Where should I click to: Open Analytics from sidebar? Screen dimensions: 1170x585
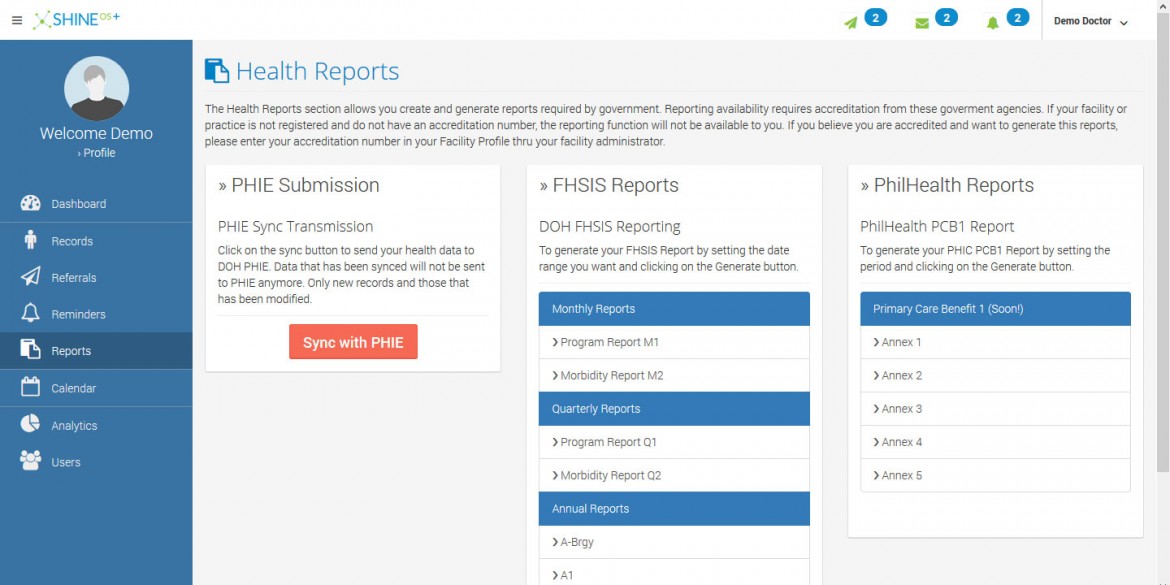point(96,425)
